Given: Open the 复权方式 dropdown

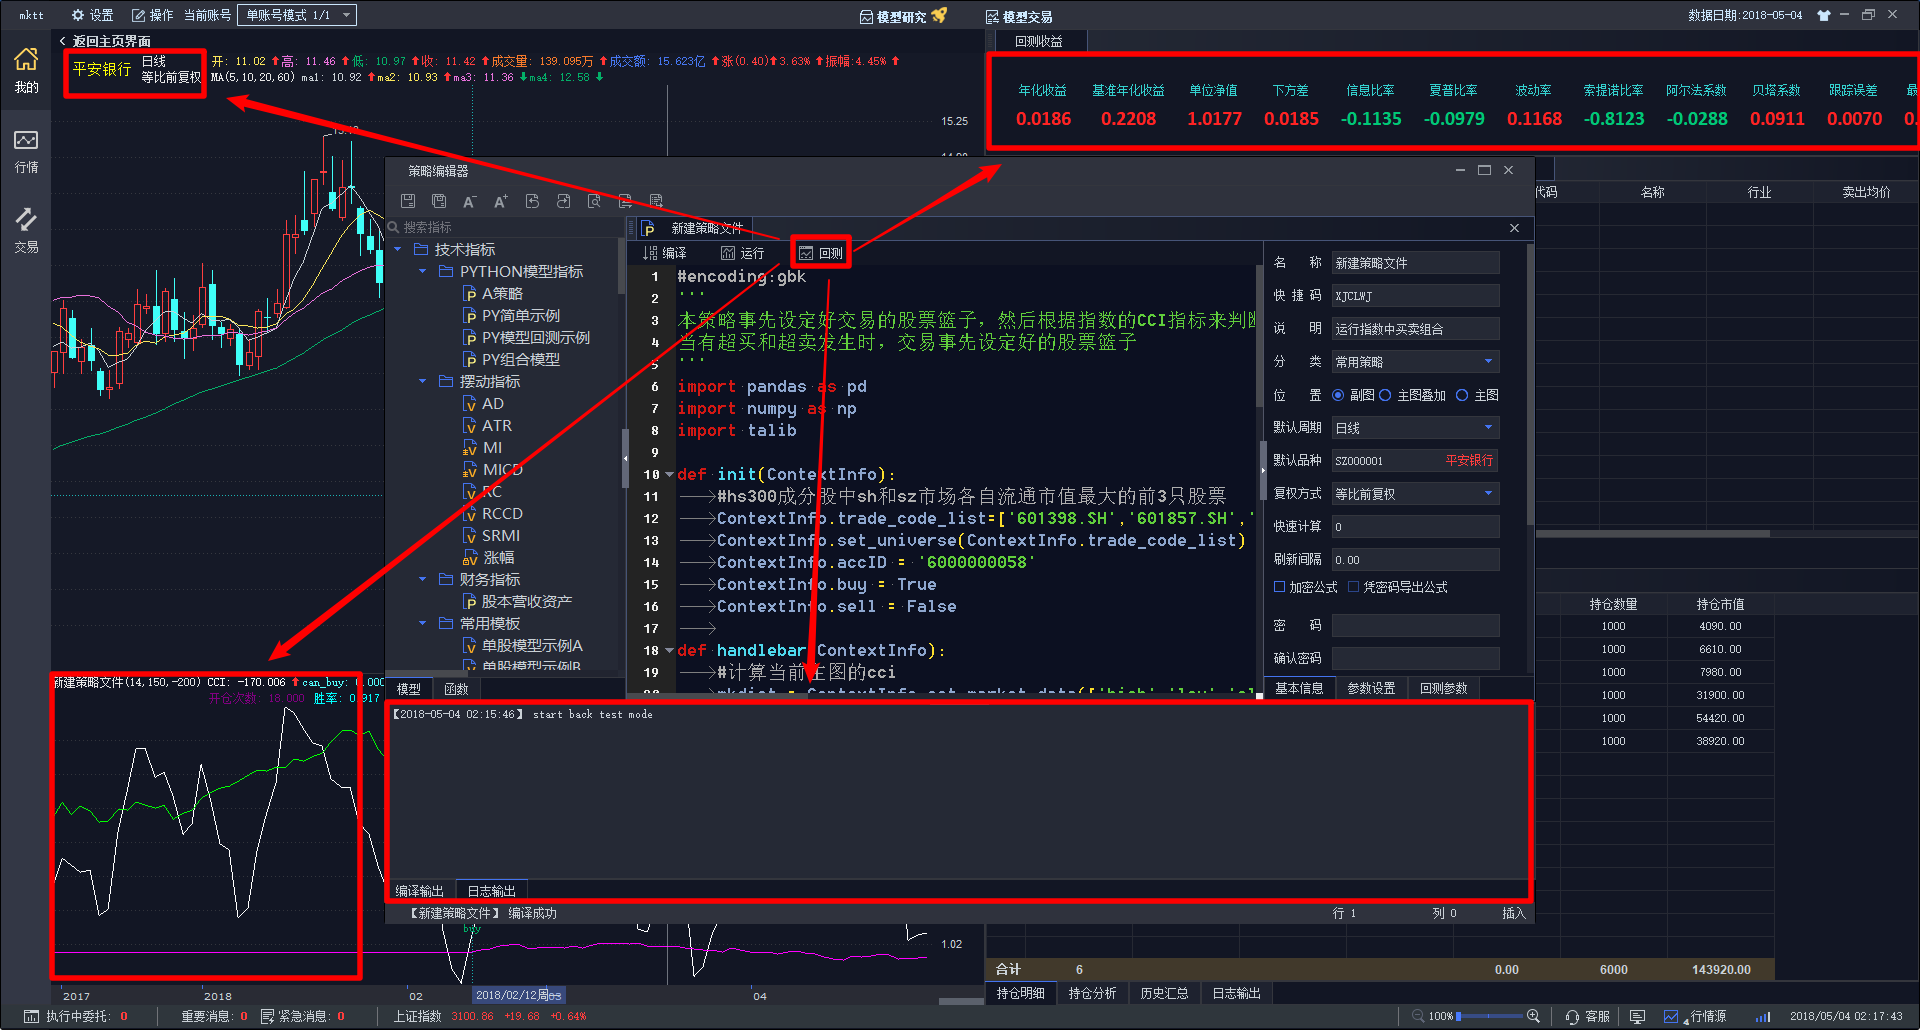Looking at the screenshot, I should [1415, 494].
